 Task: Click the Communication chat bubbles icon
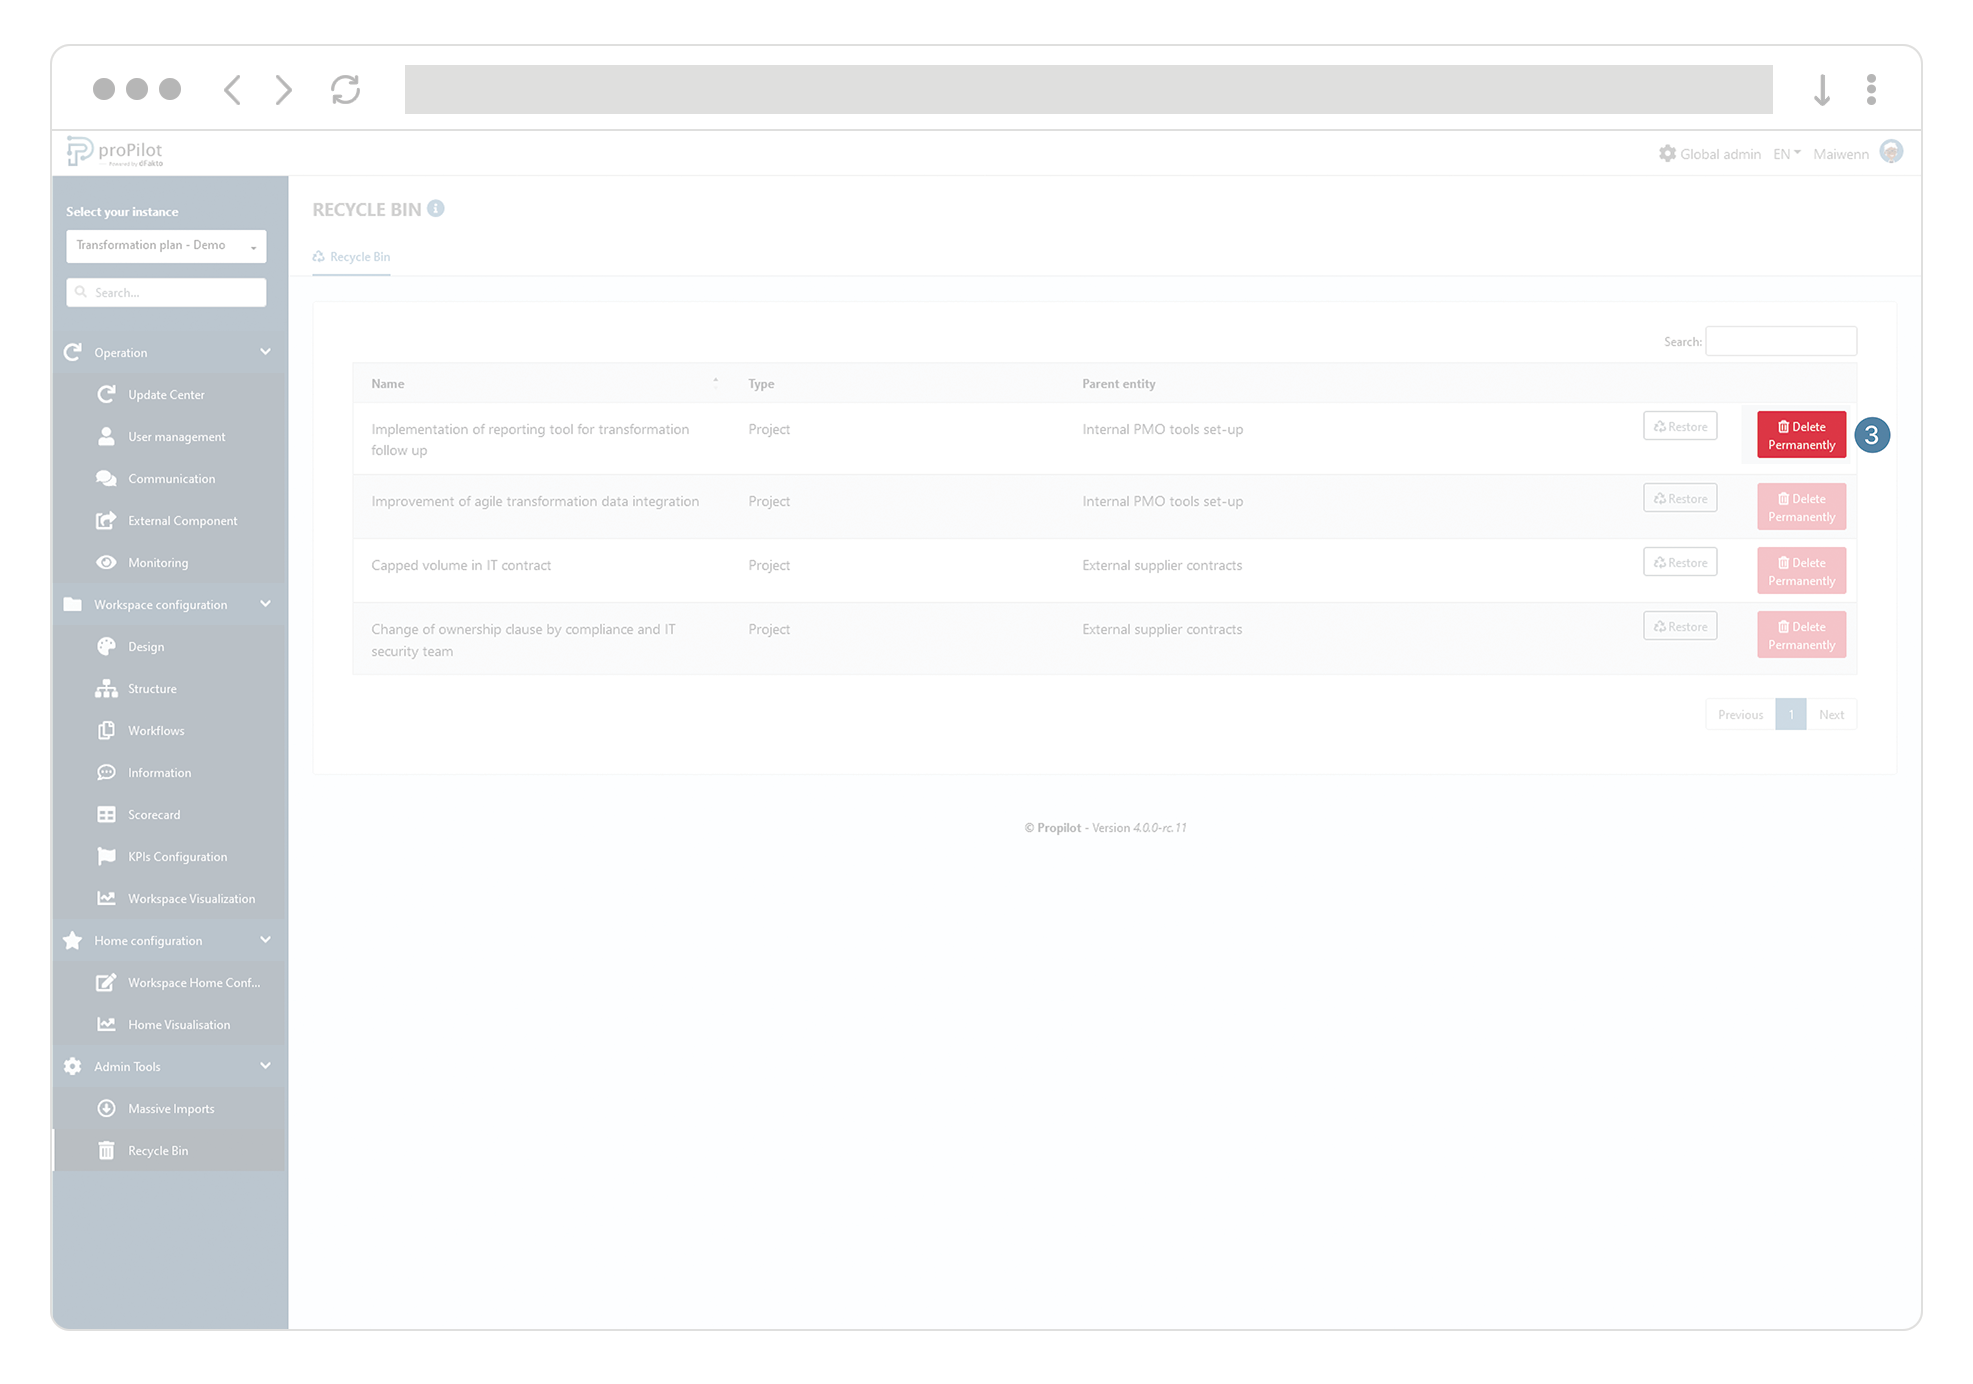click(x=106, y=479)
